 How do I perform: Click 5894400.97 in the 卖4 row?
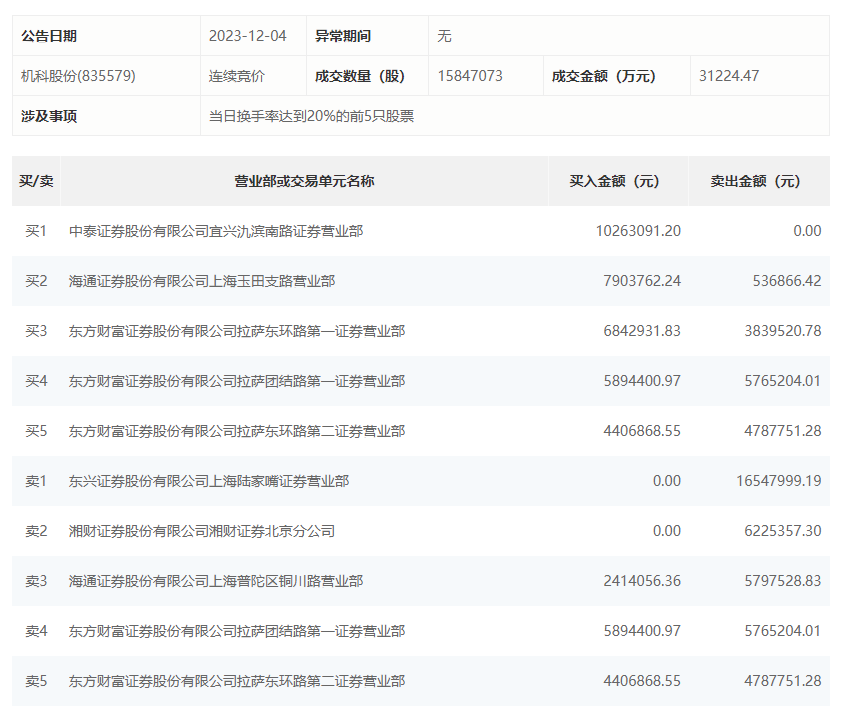pyautogui.click(x=642, y=631)
